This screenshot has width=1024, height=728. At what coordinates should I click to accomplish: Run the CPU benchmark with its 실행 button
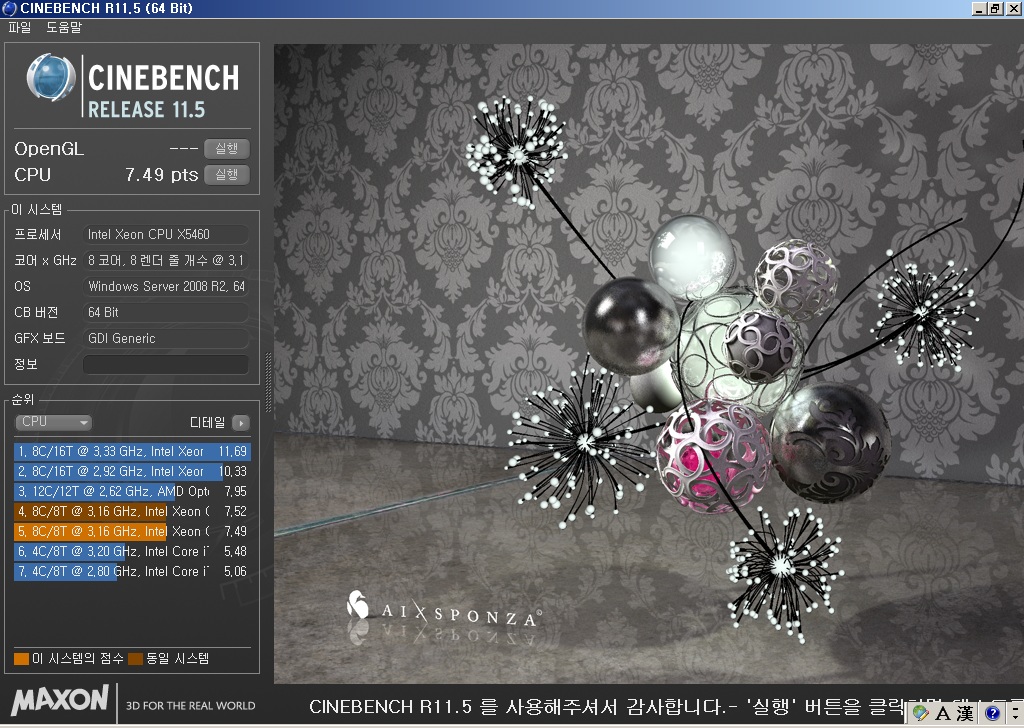[x=227, y=175]
